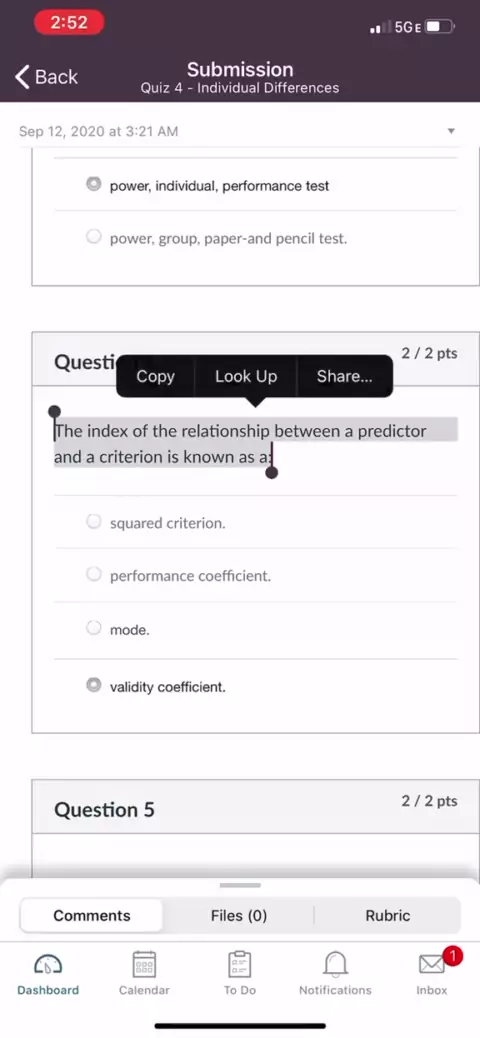Viewport: 480px width, 1038px height.
Task: Tap the bottom drawer grab handle
Action: tap(240, 885)
